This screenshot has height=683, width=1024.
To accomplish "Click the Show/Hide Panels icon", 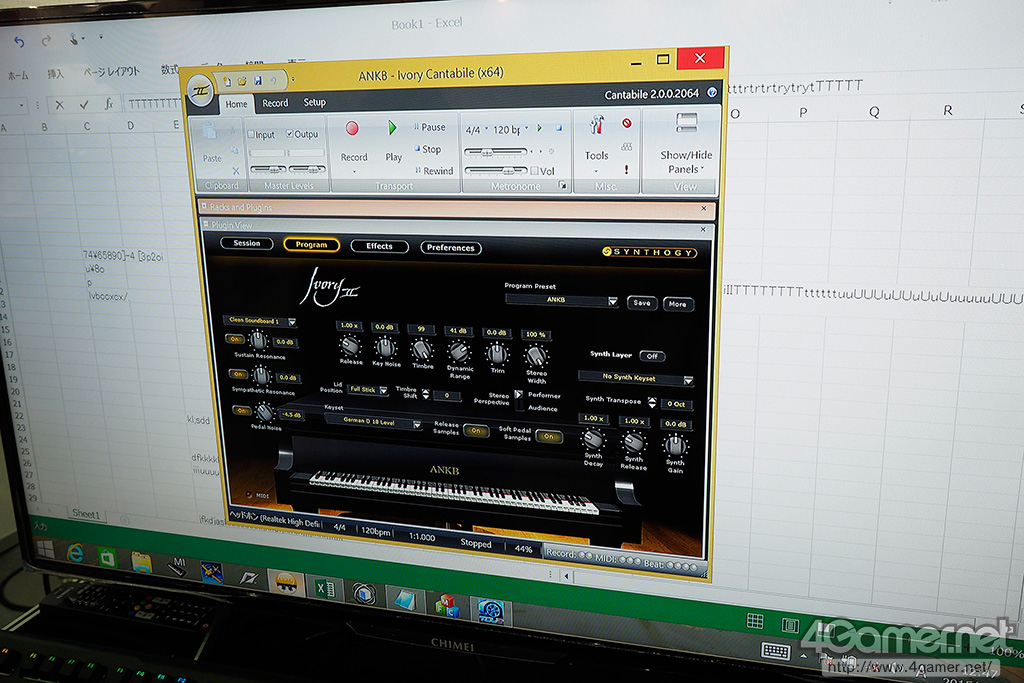I will 686,123.
